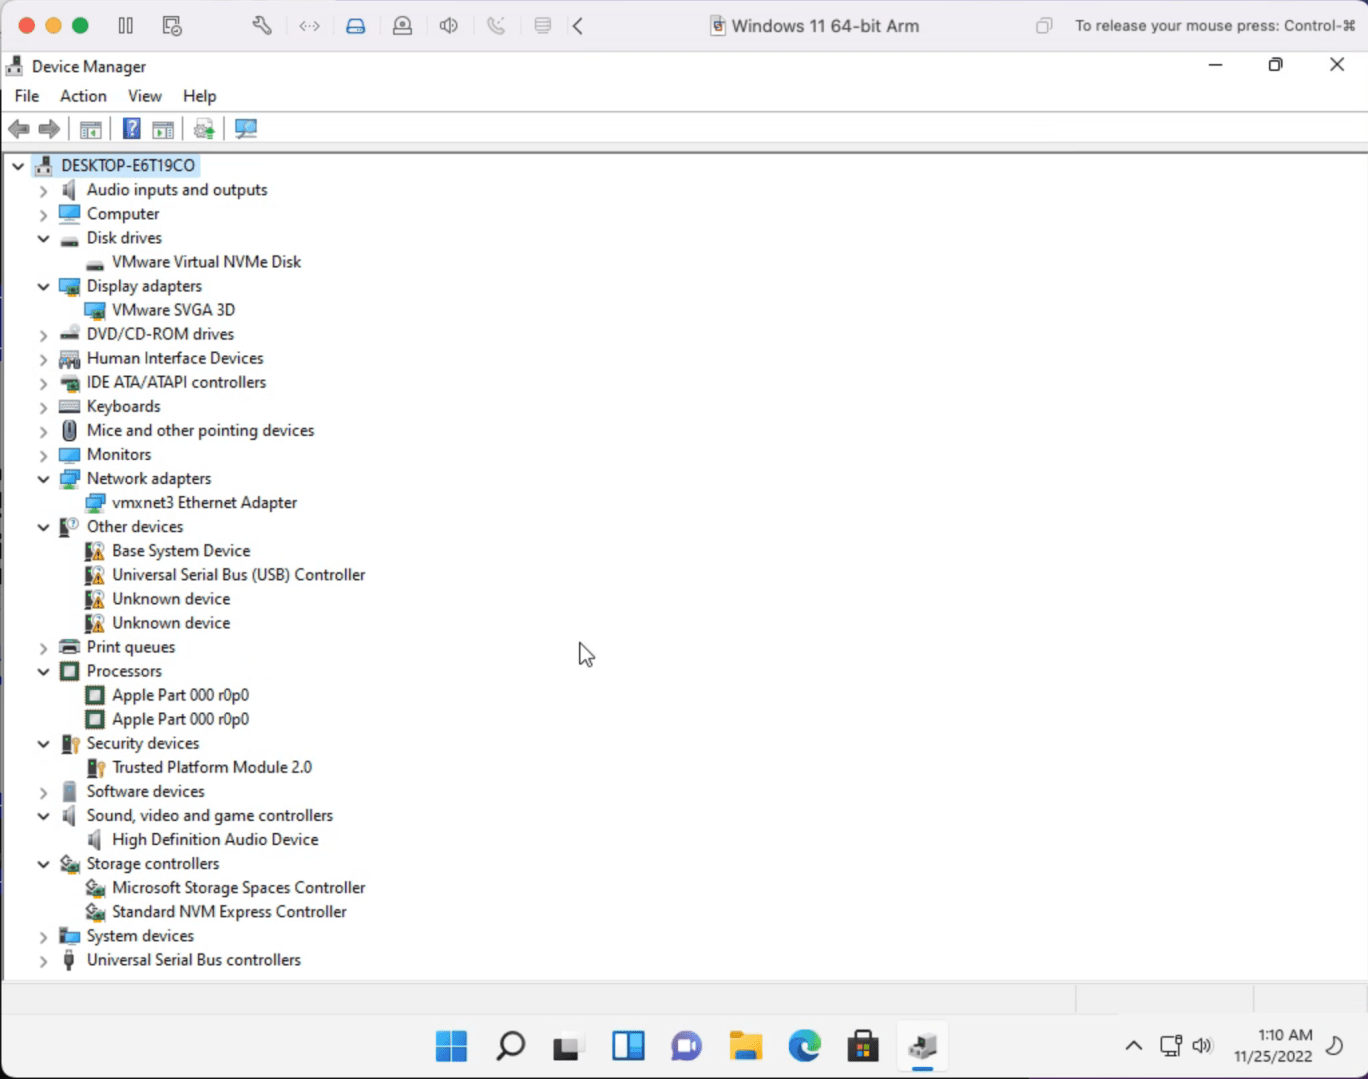
Task: Select the Base System Device entry
Action: click(181, 551)
